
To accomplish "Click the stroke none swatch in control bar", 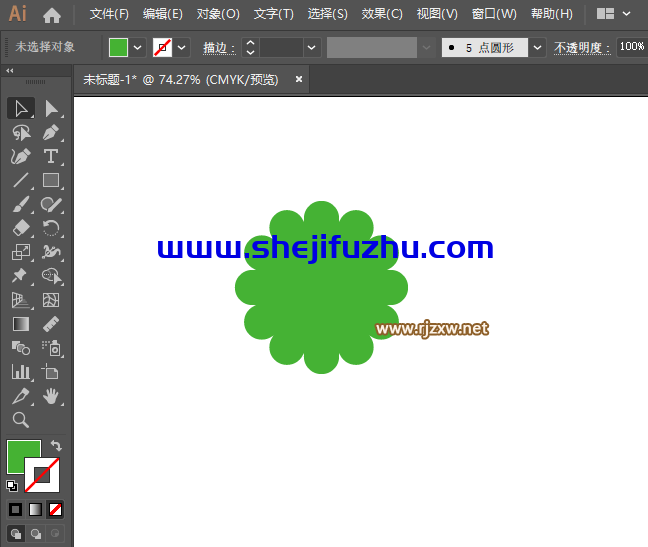I will tap(162, 48).
